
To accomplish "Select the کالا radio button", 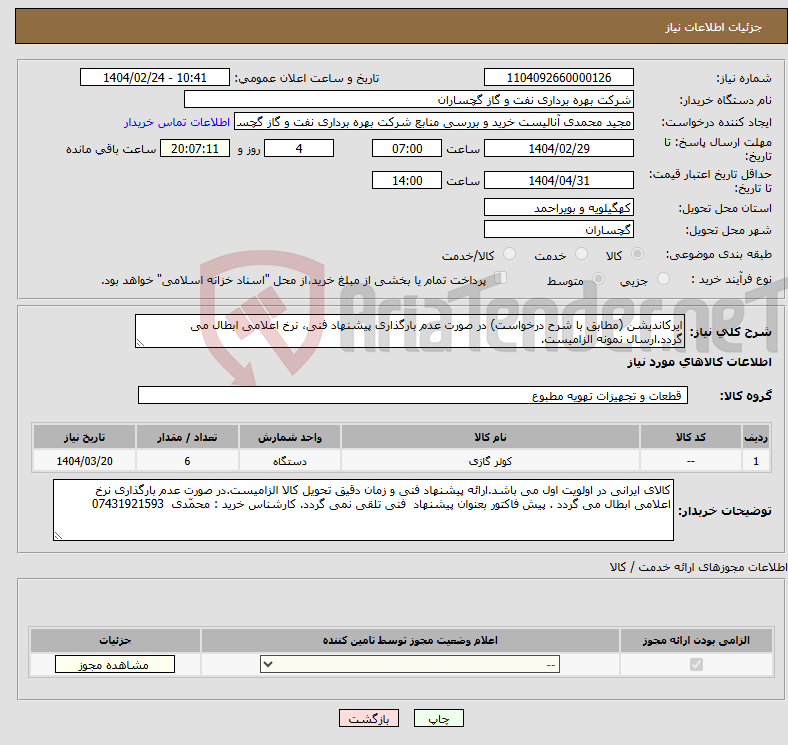I will click(x=637, y=254).
